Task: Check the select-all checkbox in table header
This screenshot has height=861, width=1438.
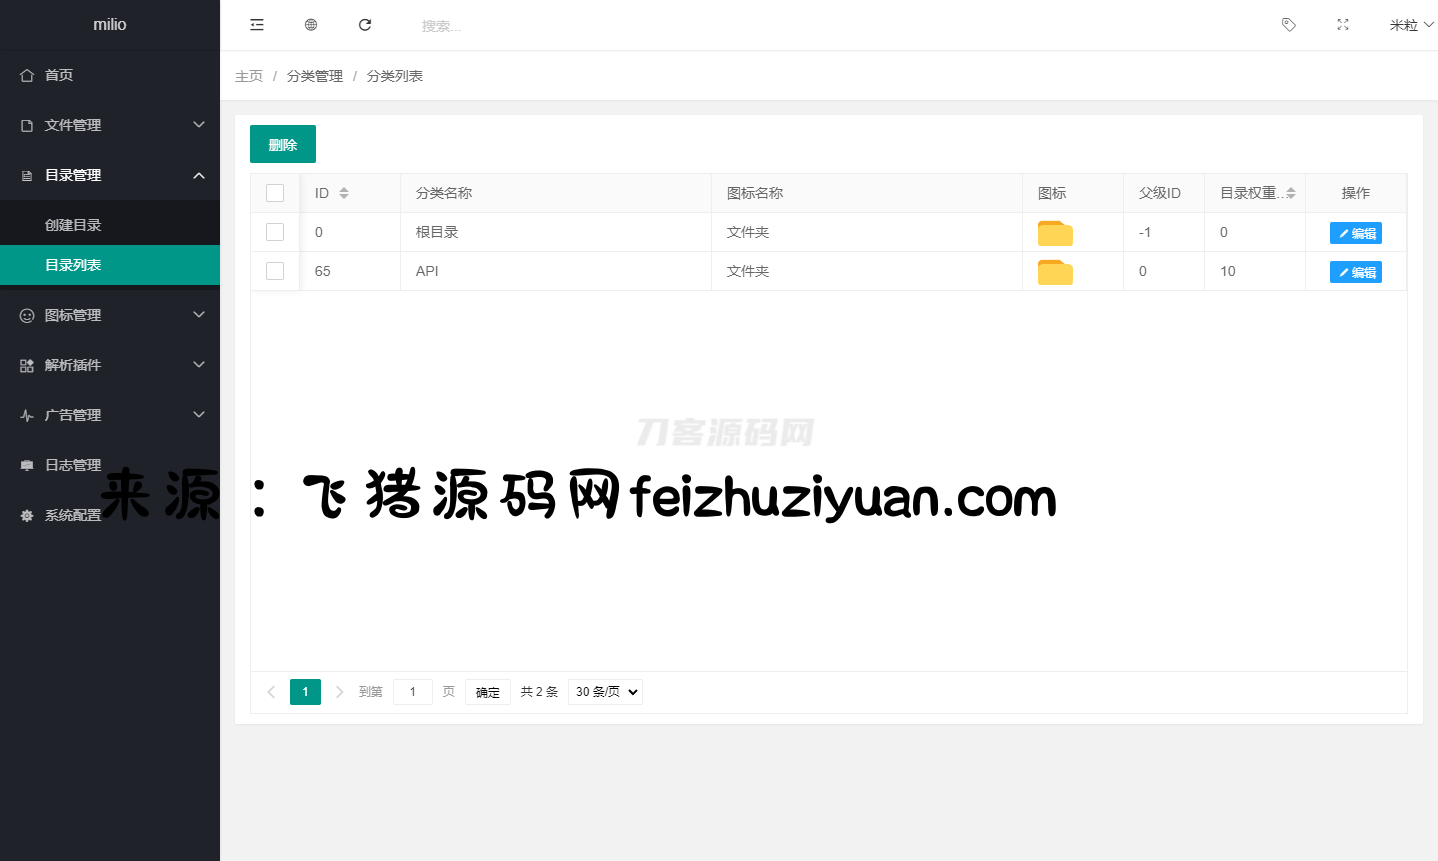Action: tap(275, 193)
